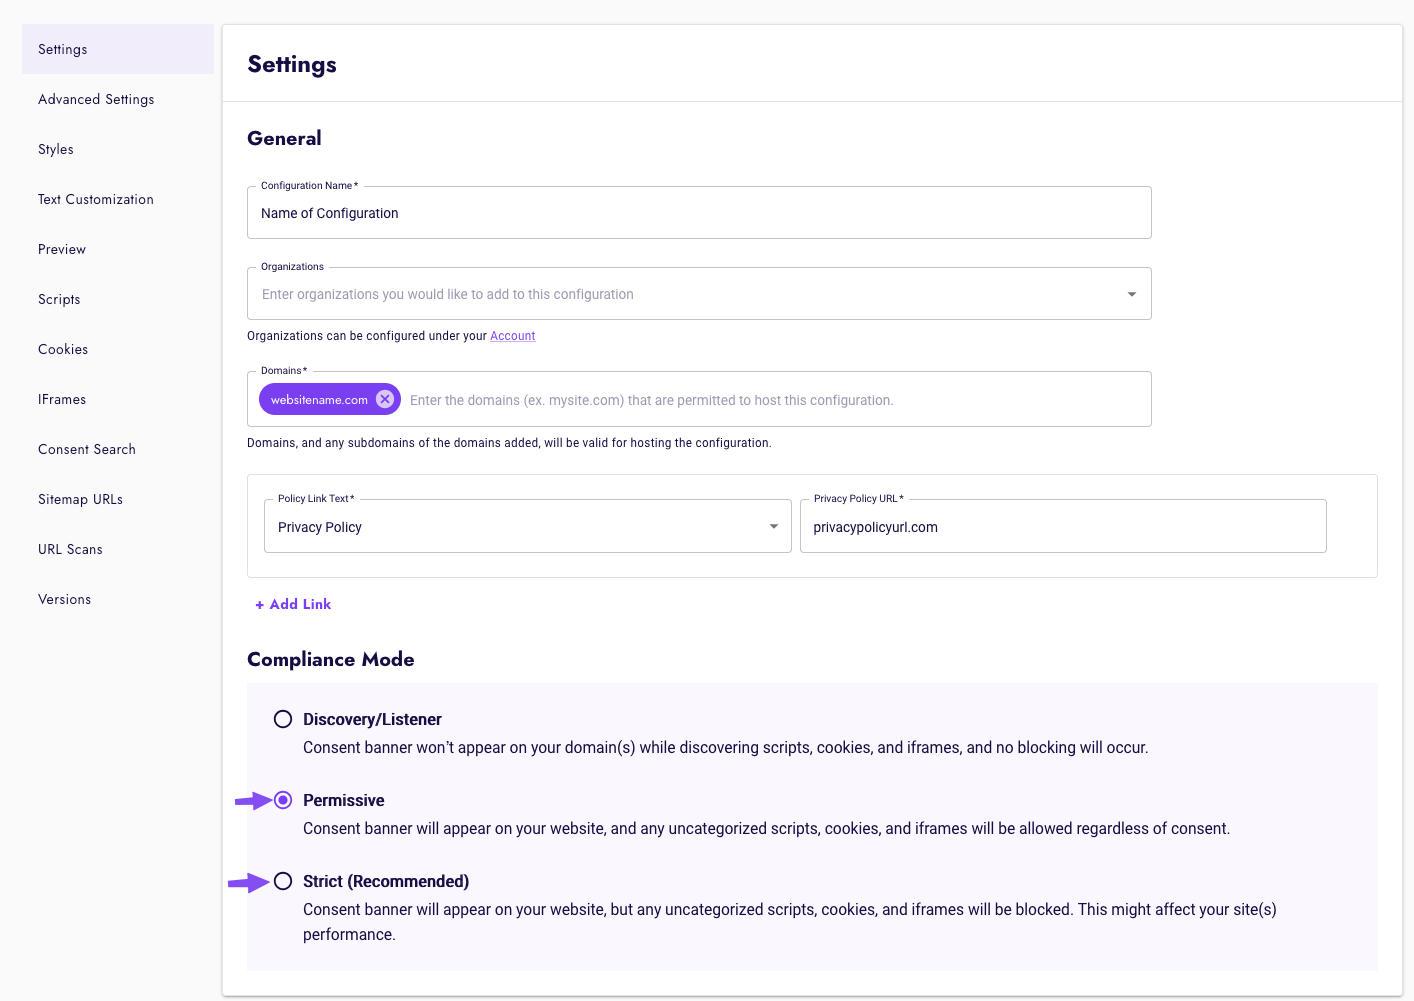1414x1001 pixels.
Task: Open the Preview page
Action: pyautogui.click(x=61, y=249)
